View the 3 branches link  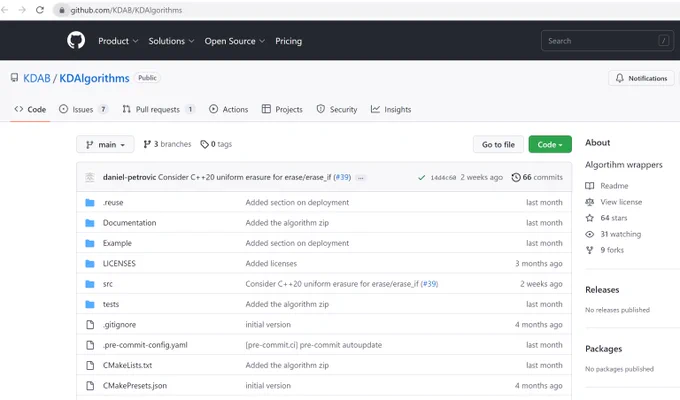(x=167, y=144)
